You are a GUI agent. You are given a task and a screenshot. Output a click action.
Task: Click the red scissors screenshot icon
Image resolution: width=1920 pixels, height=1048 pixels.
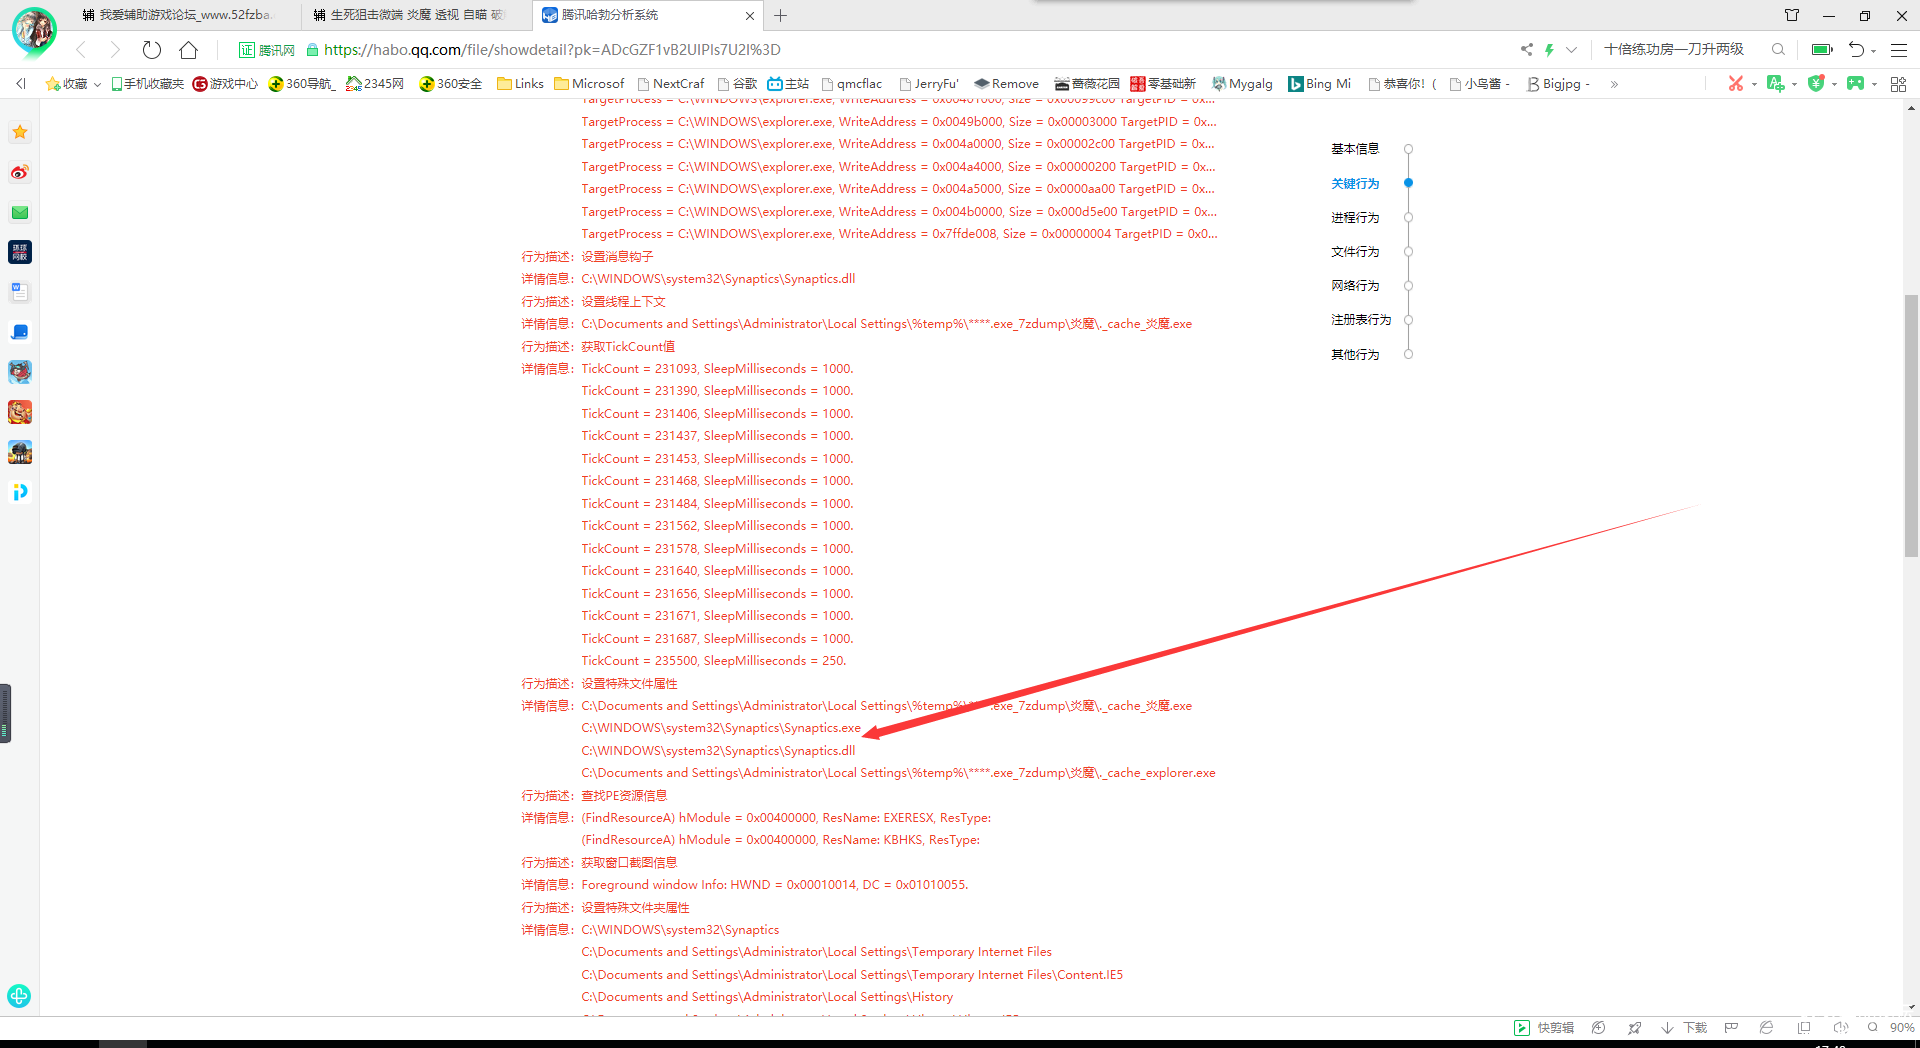pyautogui.click(x=1735, y=84)
